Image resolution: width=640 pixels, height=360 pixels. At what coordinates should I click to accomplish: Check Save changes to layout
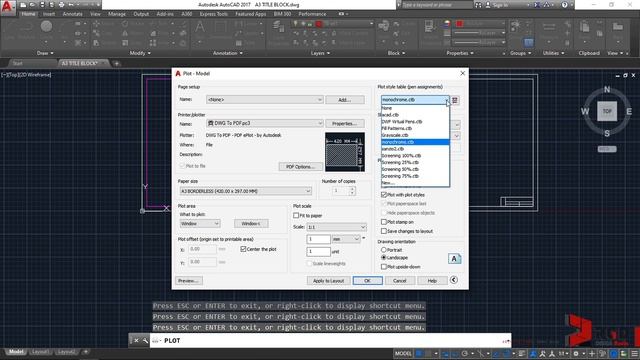(x=384, y=231)
